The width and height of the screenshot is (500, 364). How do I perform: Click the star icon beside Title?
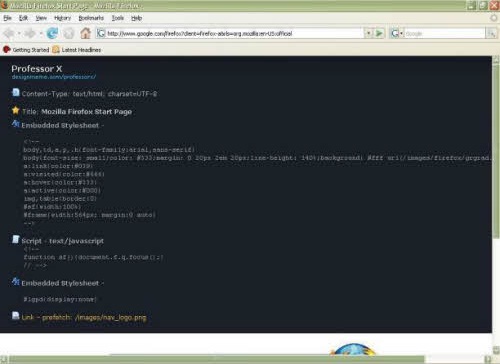point(16,110)
